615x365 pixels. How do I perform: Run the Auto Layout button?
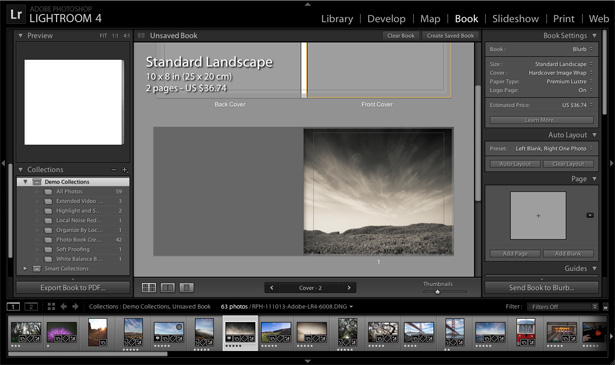(515, 164)
